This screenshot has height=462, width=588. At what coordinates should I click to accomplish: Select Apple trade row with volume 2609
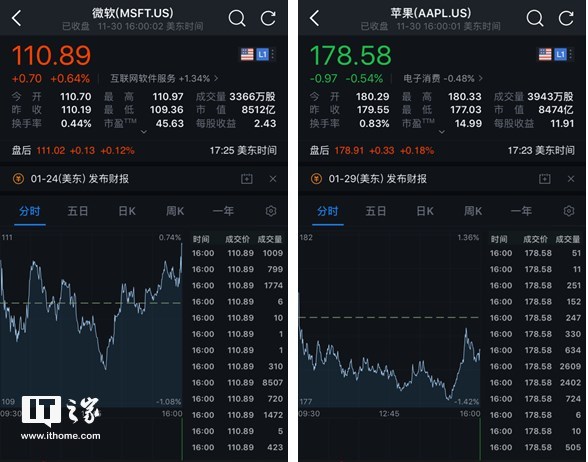pyautogui.click(x=536, y=366)
